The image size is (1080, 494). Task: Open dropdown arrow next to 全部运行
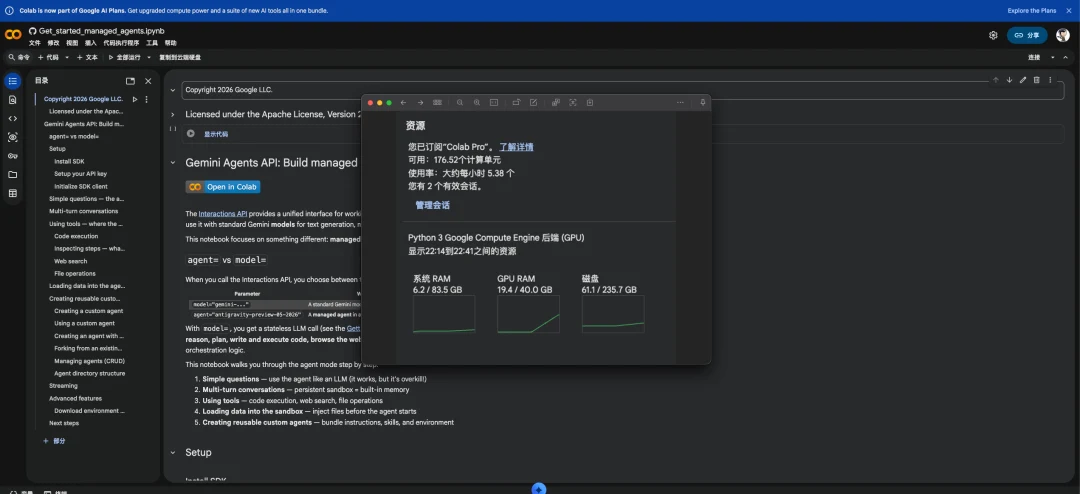[149, 57]
